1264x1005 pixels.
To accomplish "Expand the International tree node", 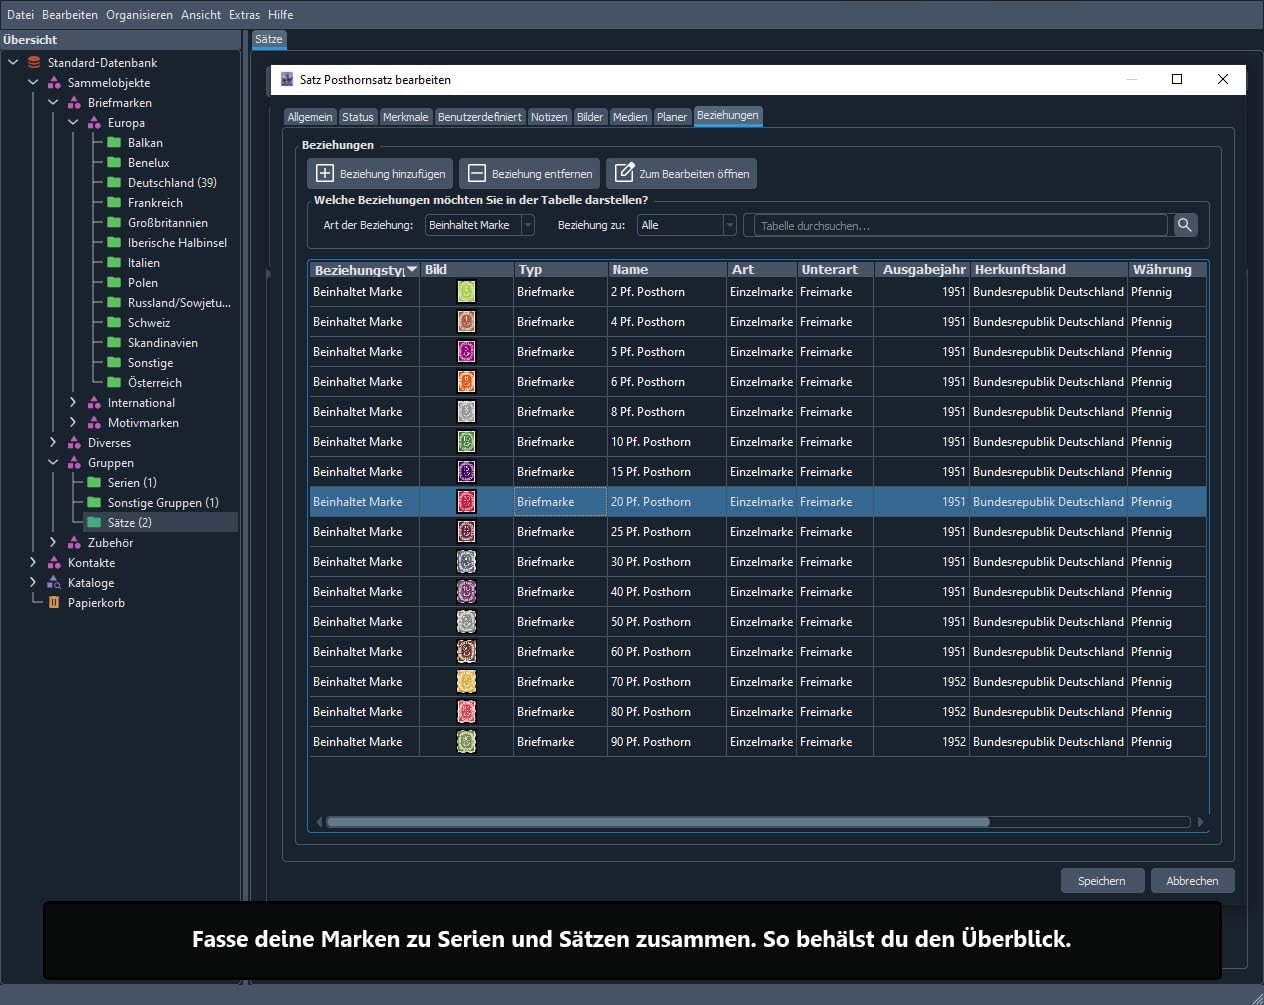I will click(73, 402).
